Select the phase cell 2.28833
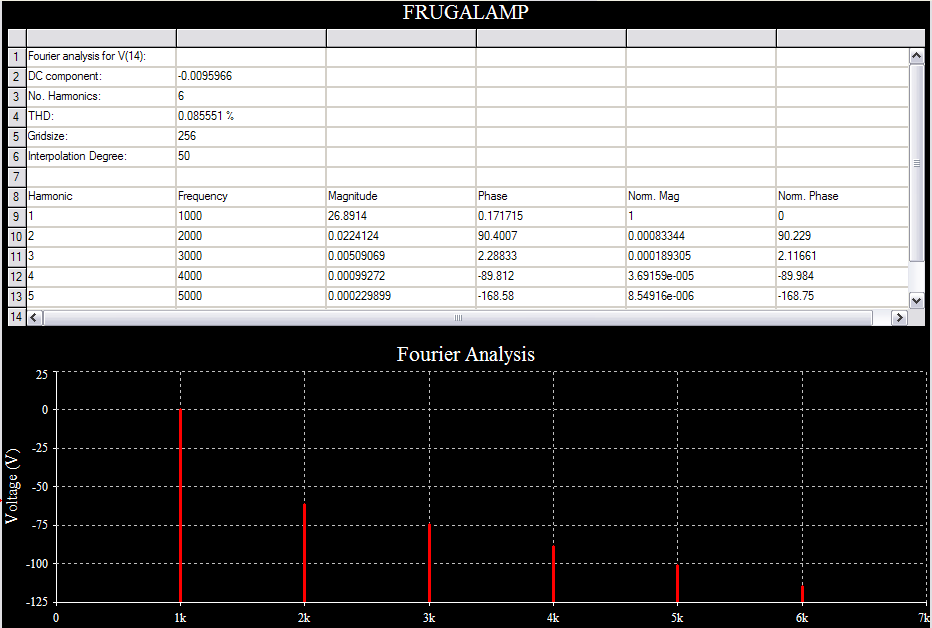The height and width of the screenshot is (628, 932). click(x=551, y=257)
